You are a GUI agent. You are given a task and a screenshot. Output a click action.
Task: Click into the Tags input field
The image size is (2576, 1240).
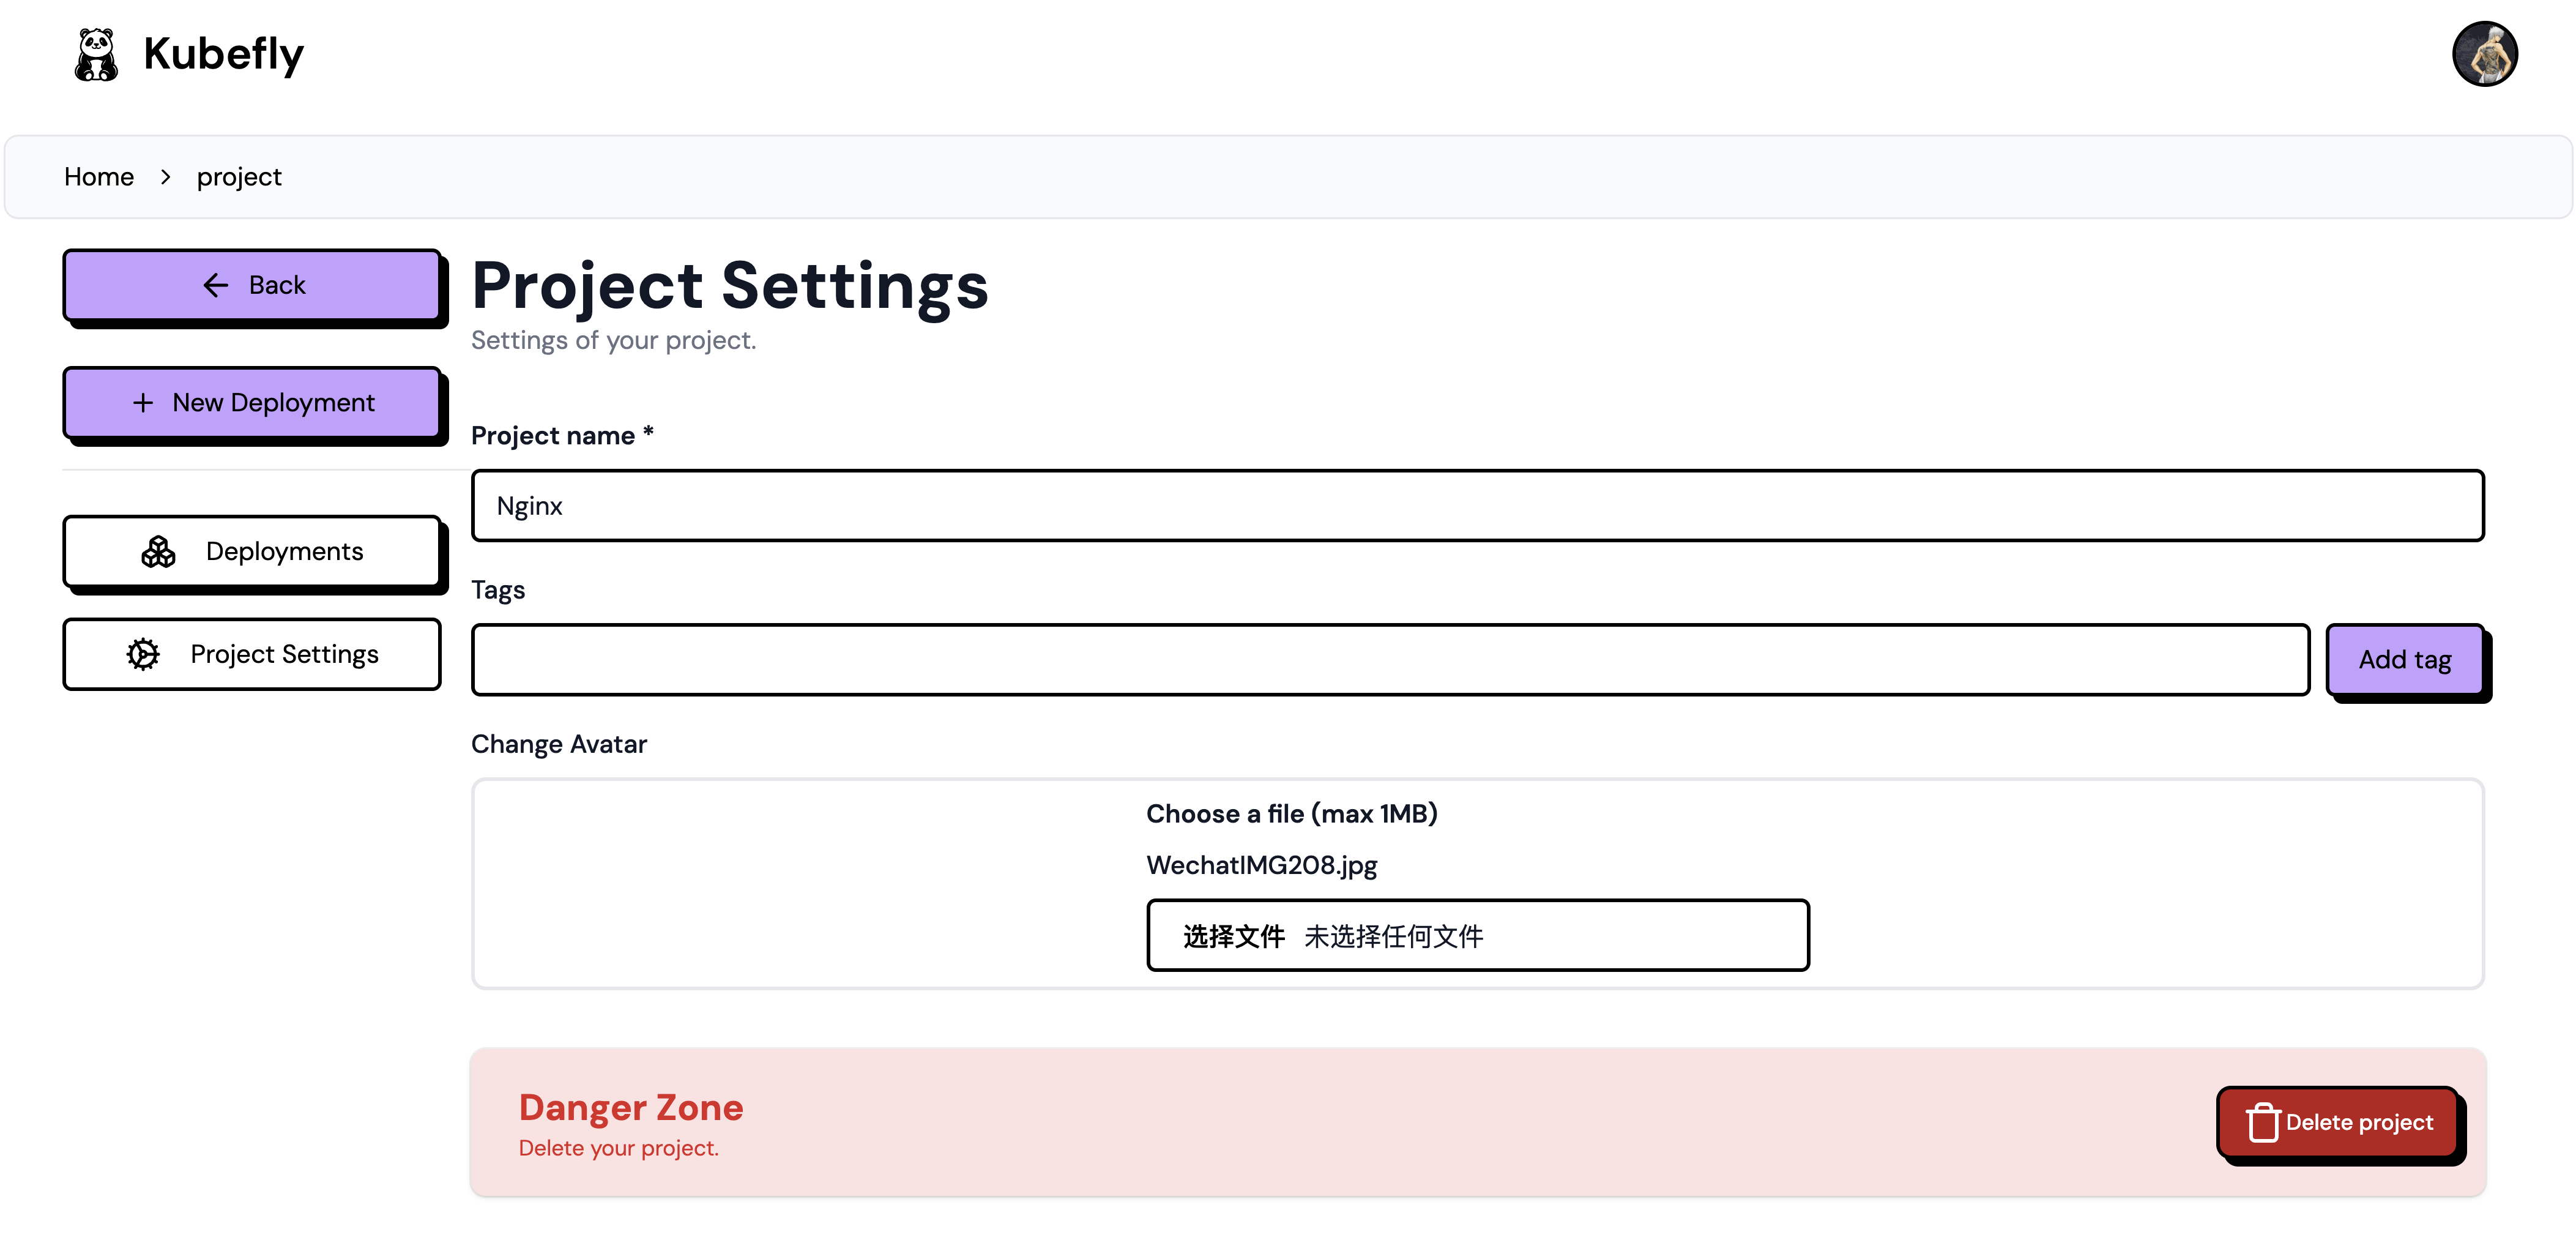[1390, 660]
